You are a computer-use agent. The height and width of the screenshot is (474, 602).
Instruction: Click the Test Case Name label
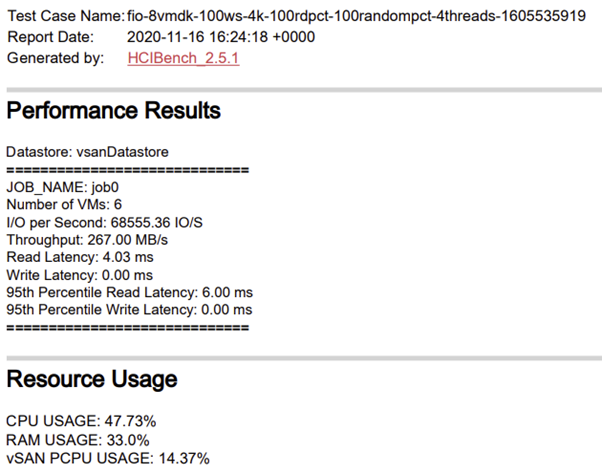pyautogui.click(x=65, y=16)
